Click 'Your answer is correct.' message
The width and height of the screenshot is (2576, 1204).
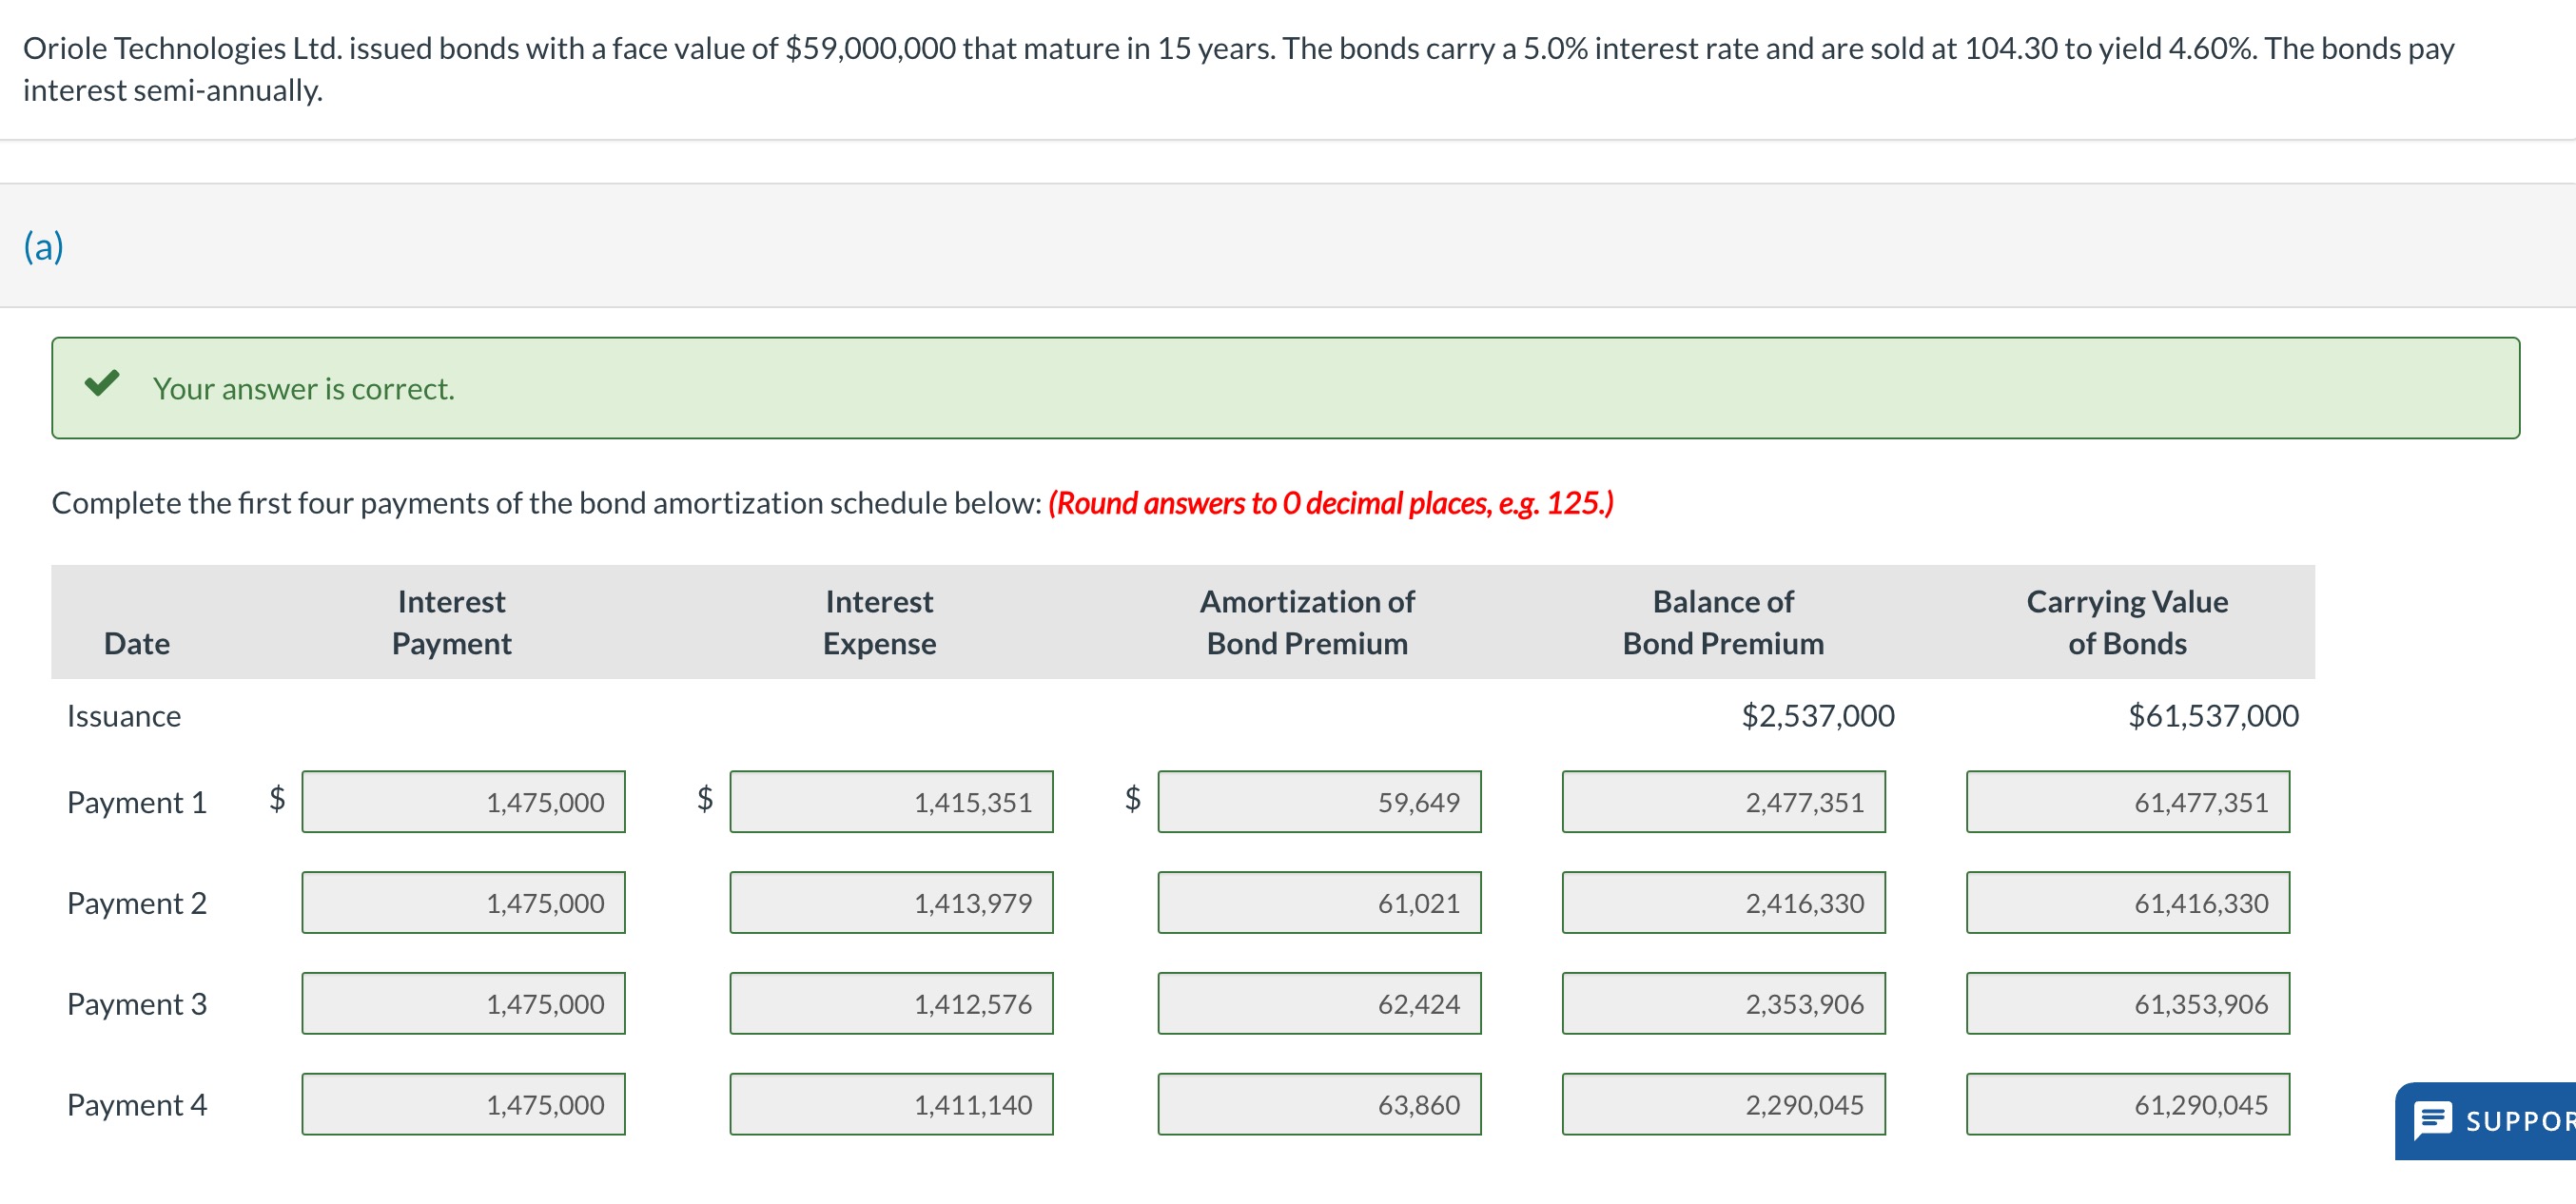point(304,388)
